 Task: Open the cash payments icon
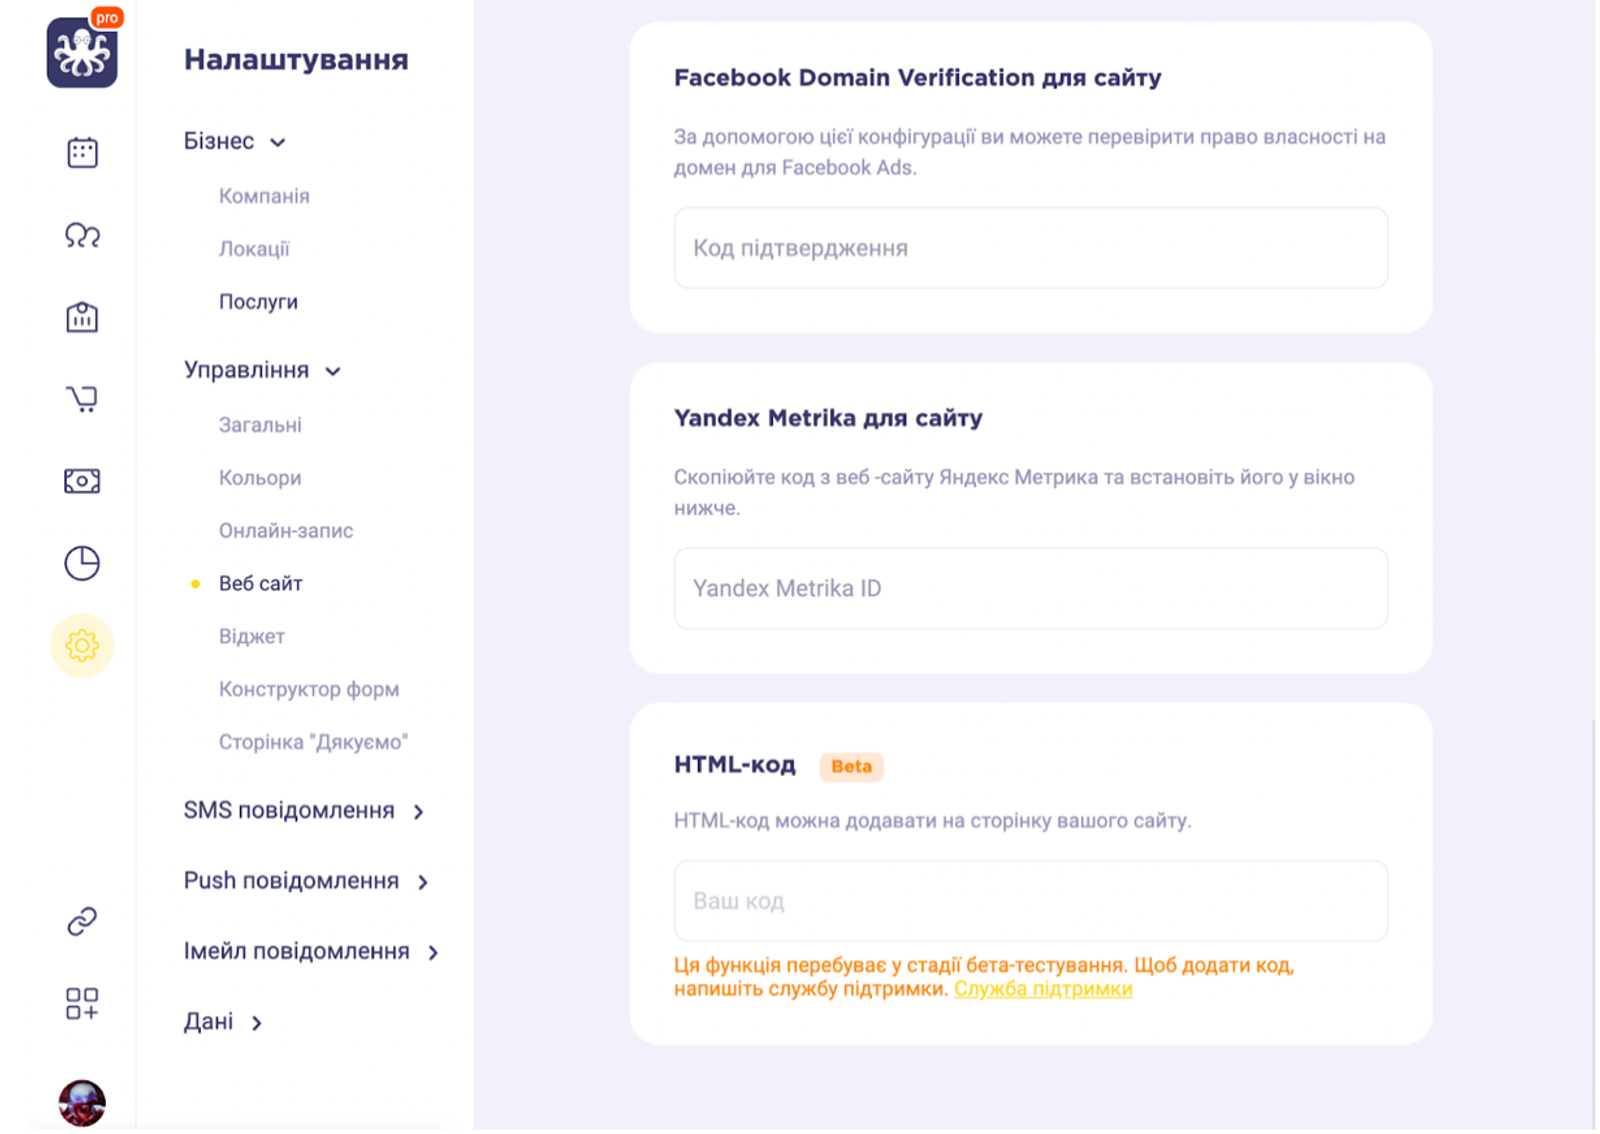pyautogui.click(x=82, y=481)
